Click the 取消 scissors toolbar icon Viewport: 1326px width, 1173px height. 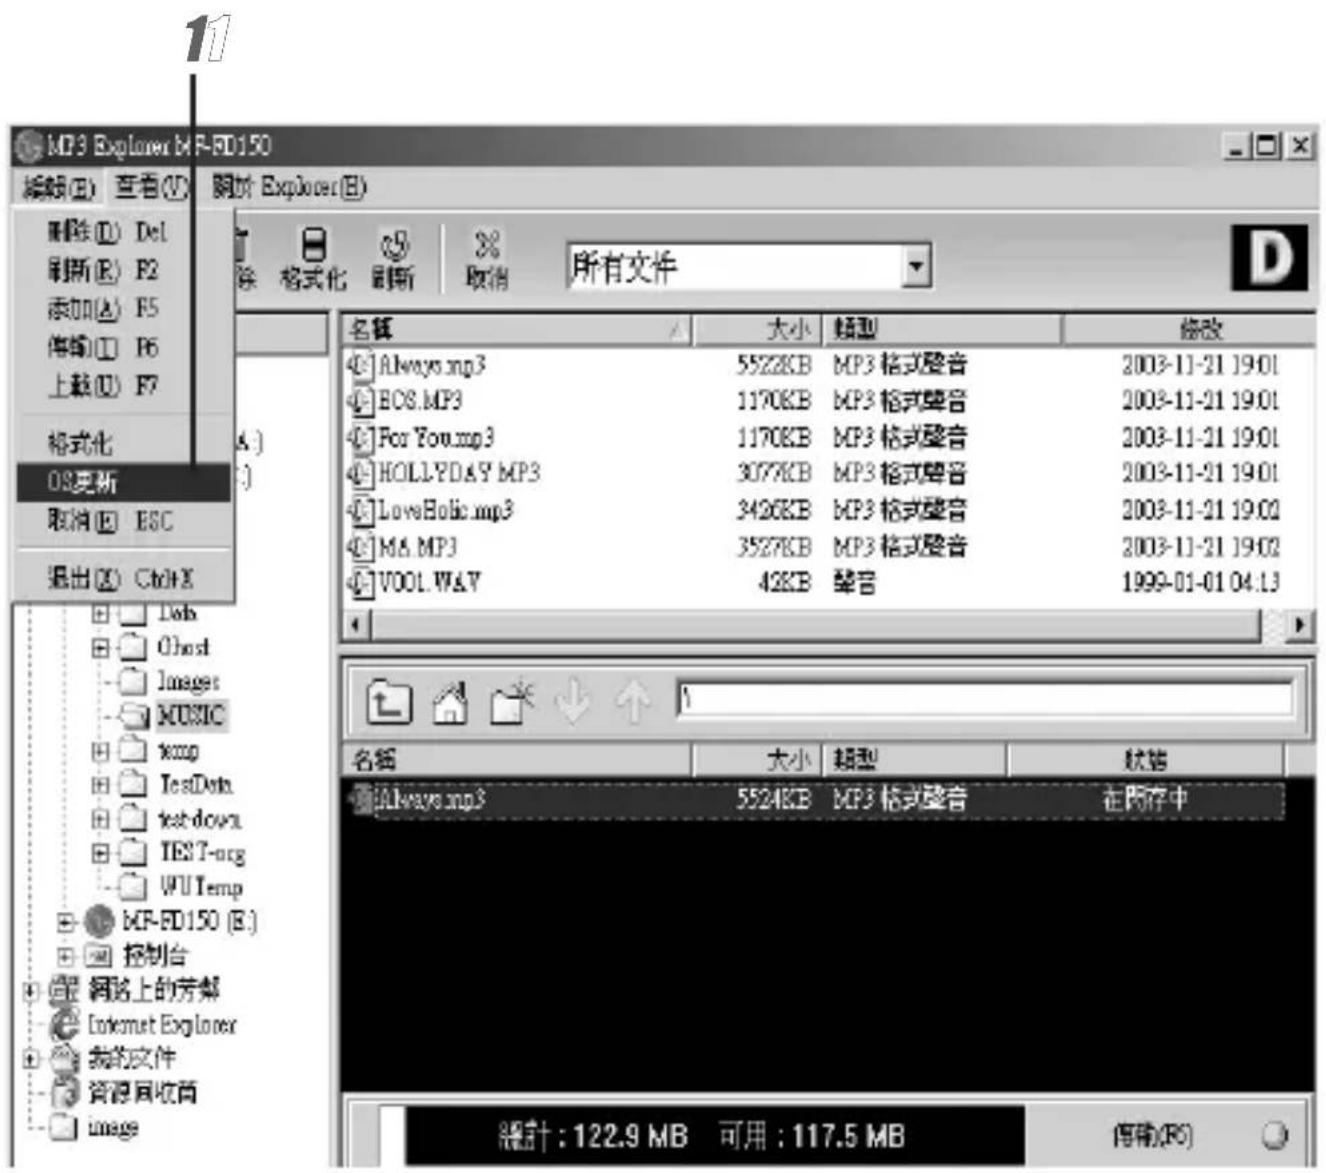click(487, 259)
